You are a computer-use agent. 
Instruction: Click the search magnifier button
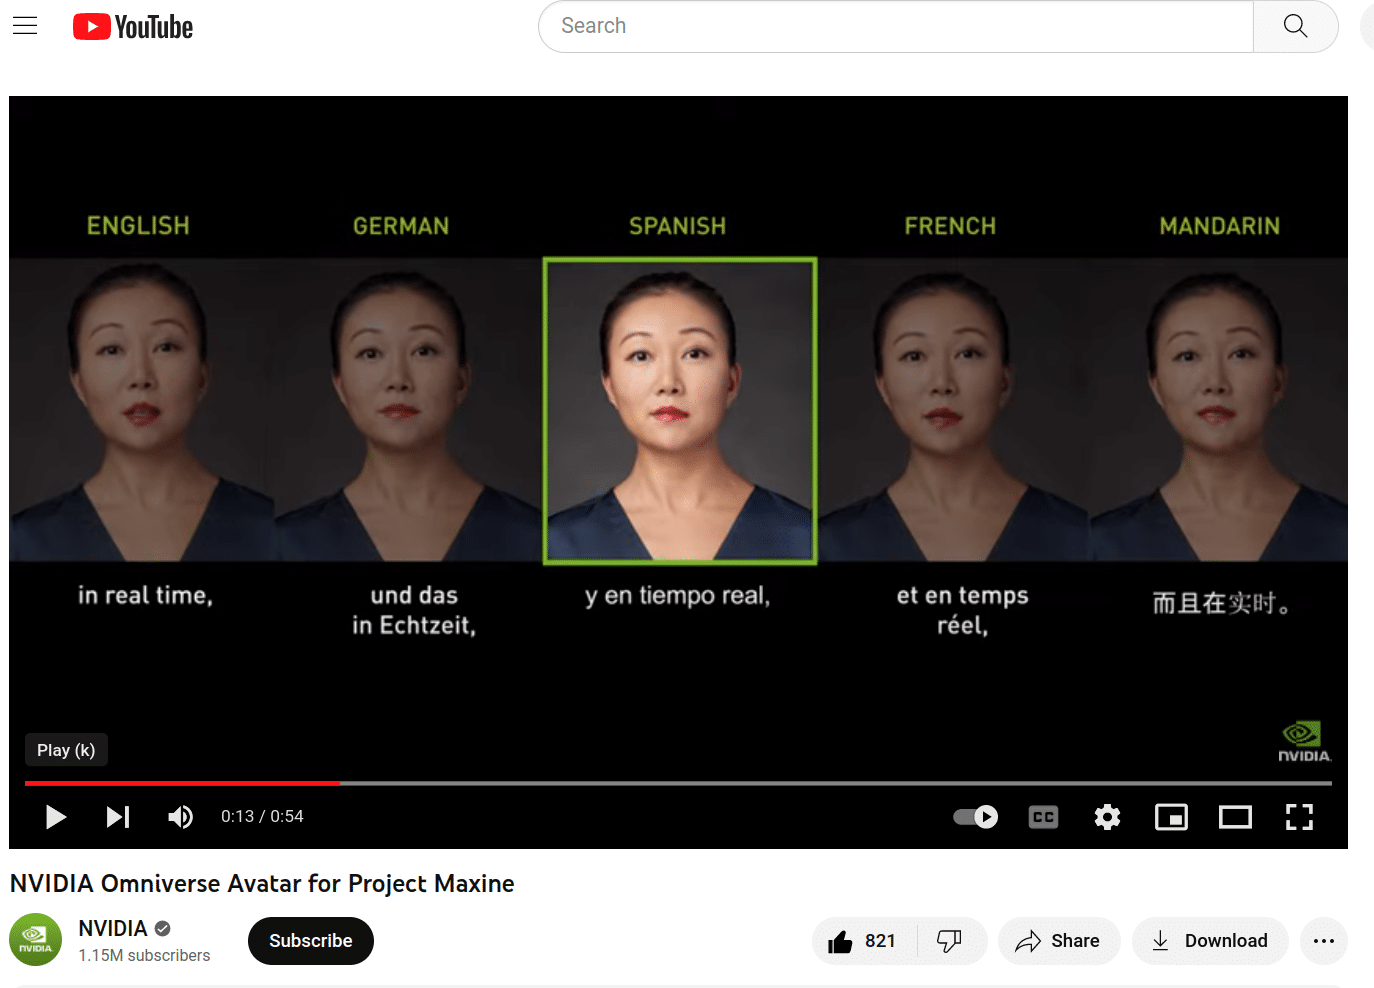click(x=1295, y=26)
